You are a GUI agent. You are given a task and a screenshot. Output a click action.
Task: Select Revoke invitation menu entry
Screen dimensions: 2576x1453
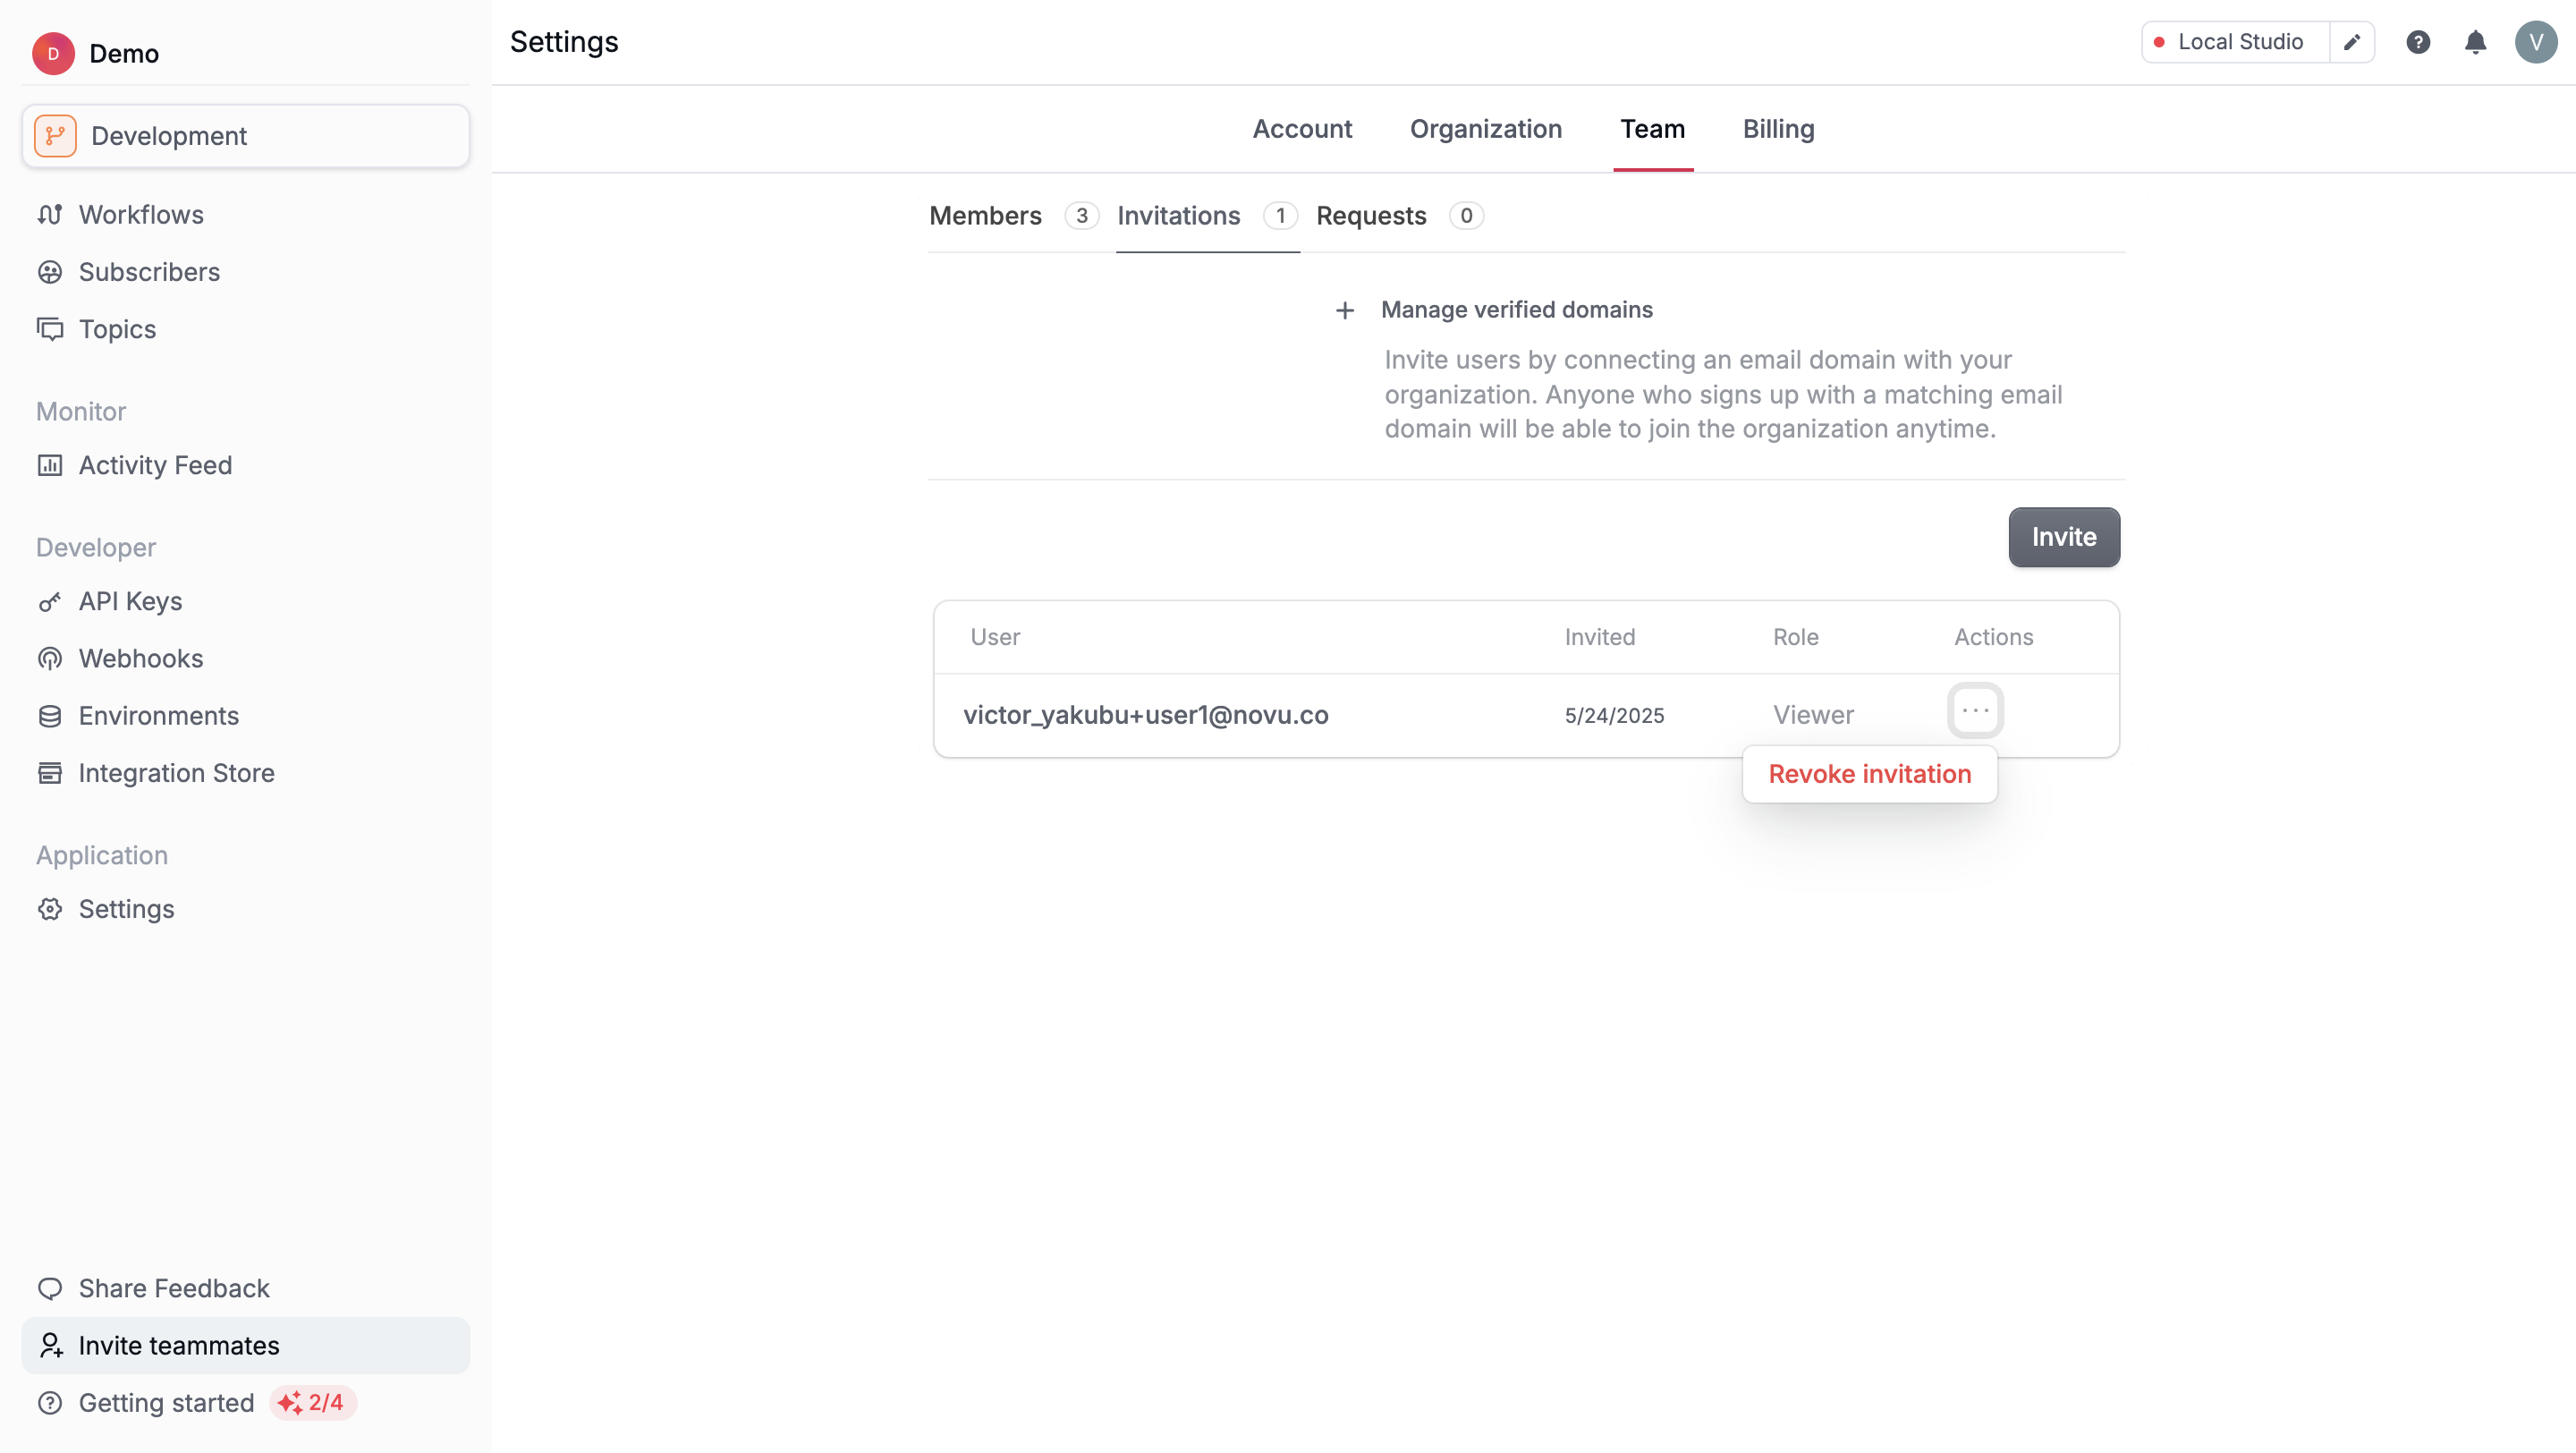[x=1869, y=774]
